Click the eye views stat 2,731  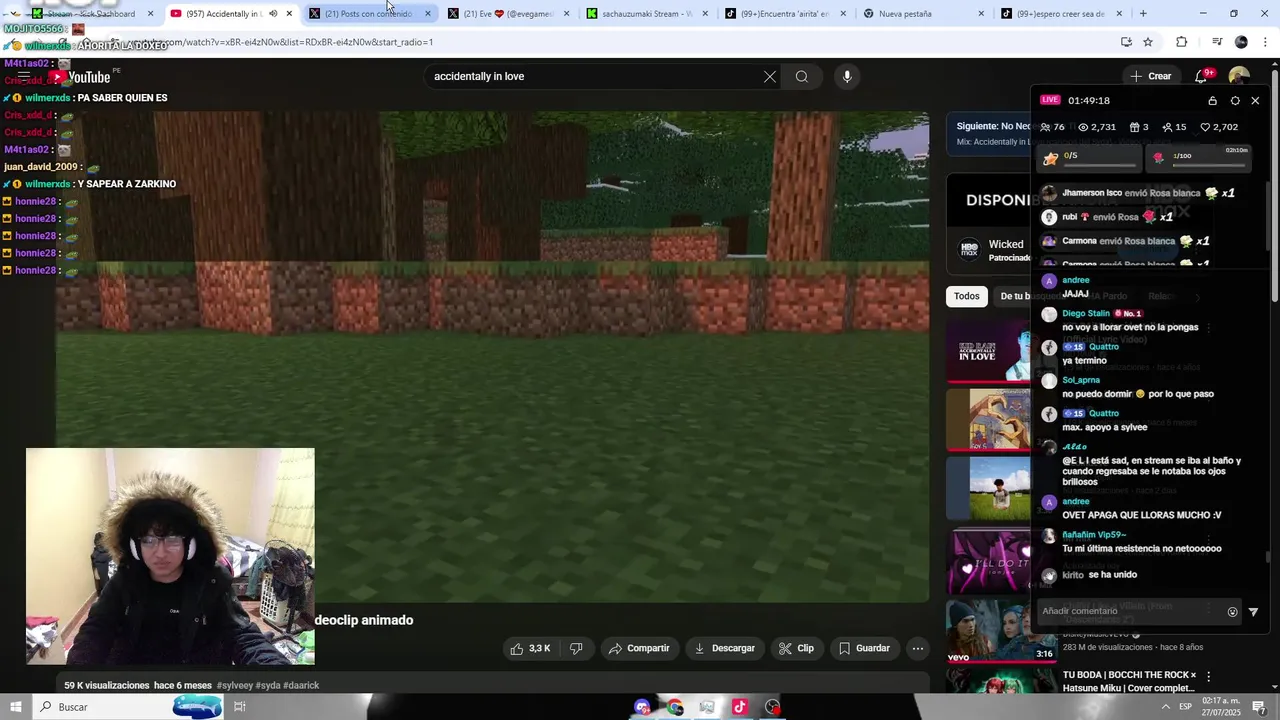[1096, 127]
